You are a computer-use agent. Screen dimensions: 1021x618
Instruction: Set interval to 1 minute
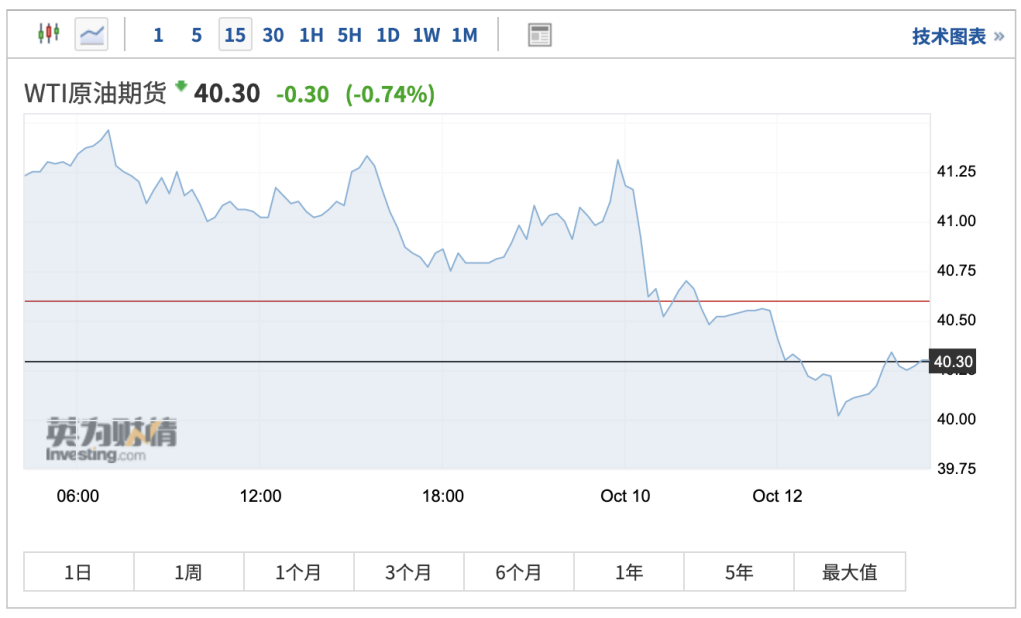click(158, 35)
